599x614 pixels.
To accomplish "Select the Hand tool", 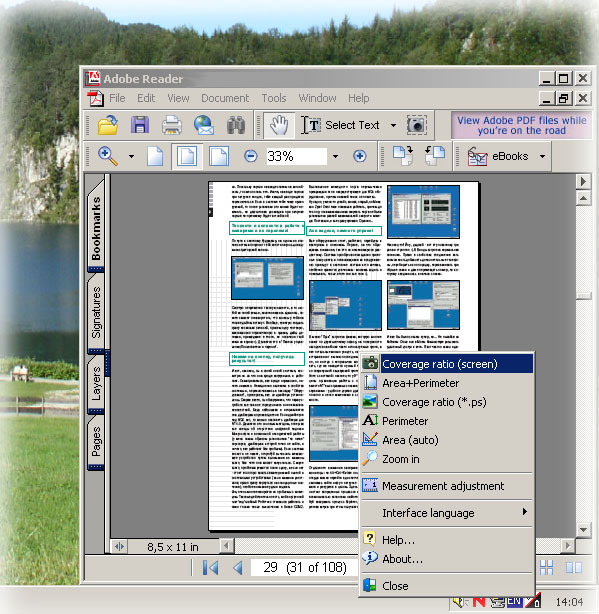I will point(279,125).
